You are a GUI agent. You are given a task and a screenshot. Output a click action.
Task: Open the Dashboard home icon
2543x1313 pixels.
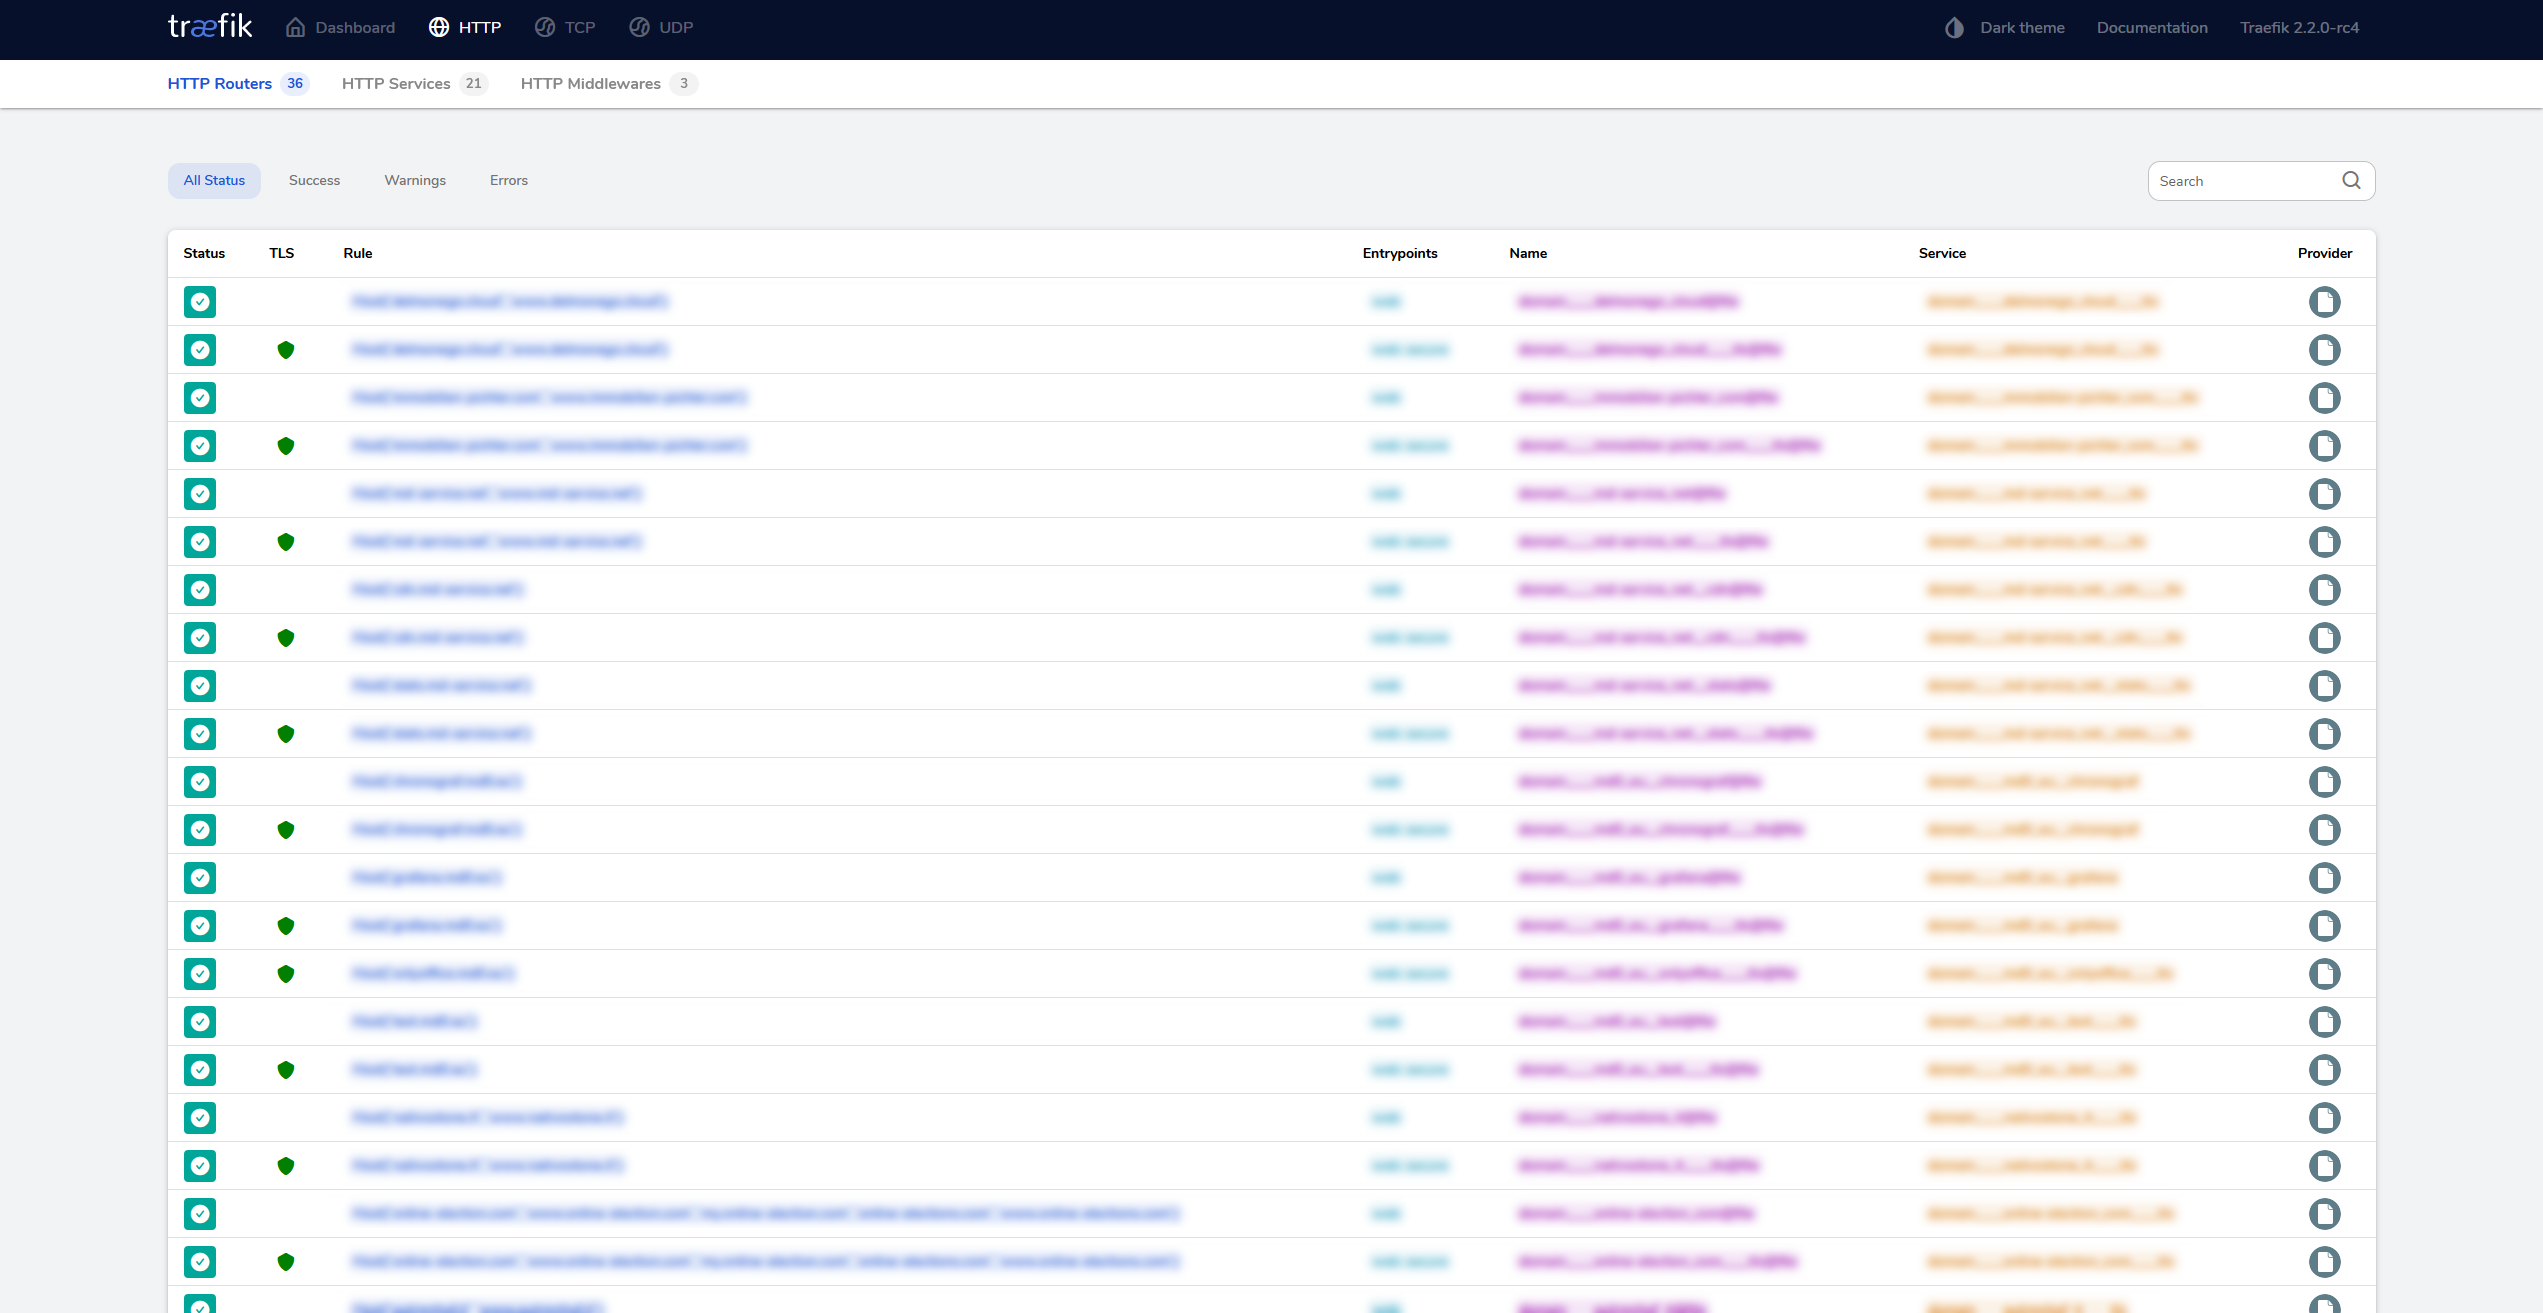pos(295,27)
